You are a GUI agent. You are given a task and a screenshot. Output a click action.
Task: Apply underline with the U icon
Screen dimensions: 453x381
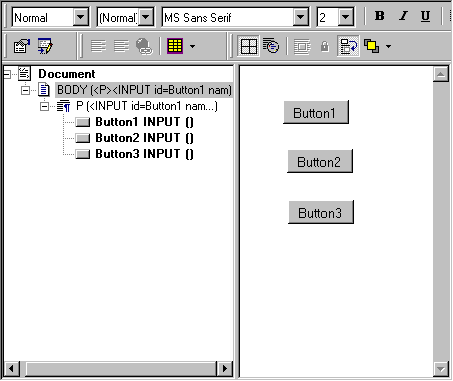pyautogui.click(x=425, y=16)
